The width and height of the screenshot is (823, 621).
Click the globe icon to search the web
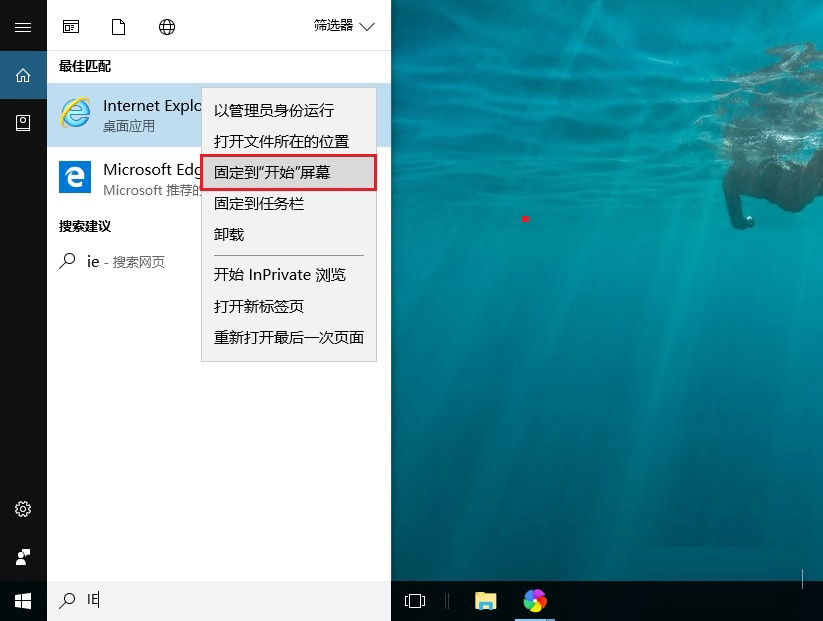[x=166, y=26]
